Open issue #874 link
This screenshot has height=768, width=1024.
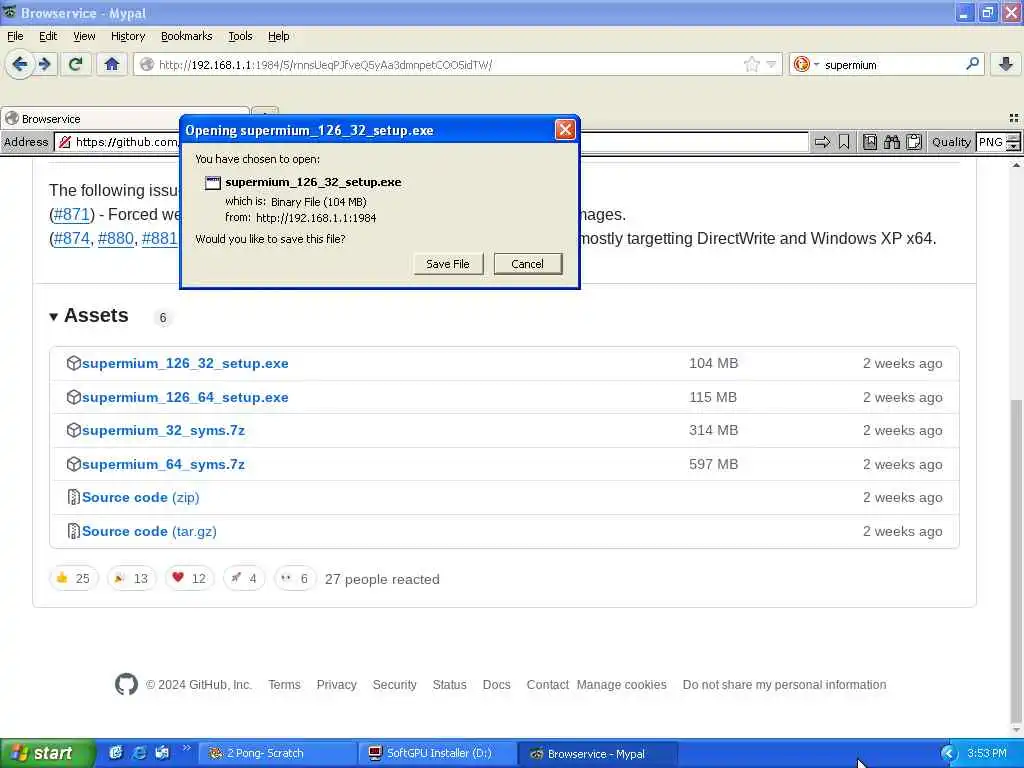click(71, 238)
